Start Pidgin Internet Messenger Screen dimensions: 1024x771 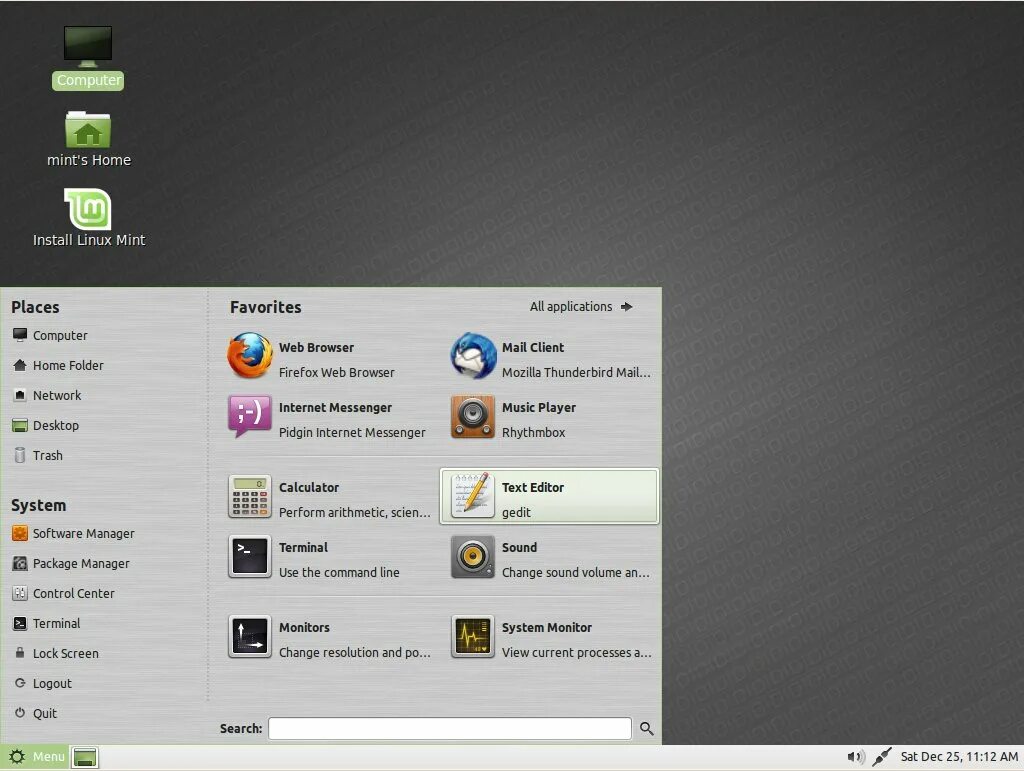click(328, 420)
